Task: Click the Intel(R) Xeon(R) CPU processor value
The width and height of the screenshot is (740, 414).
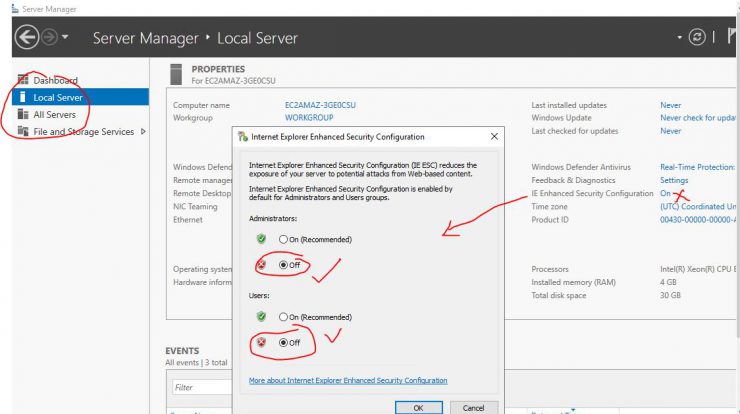Action: point(698,269)
